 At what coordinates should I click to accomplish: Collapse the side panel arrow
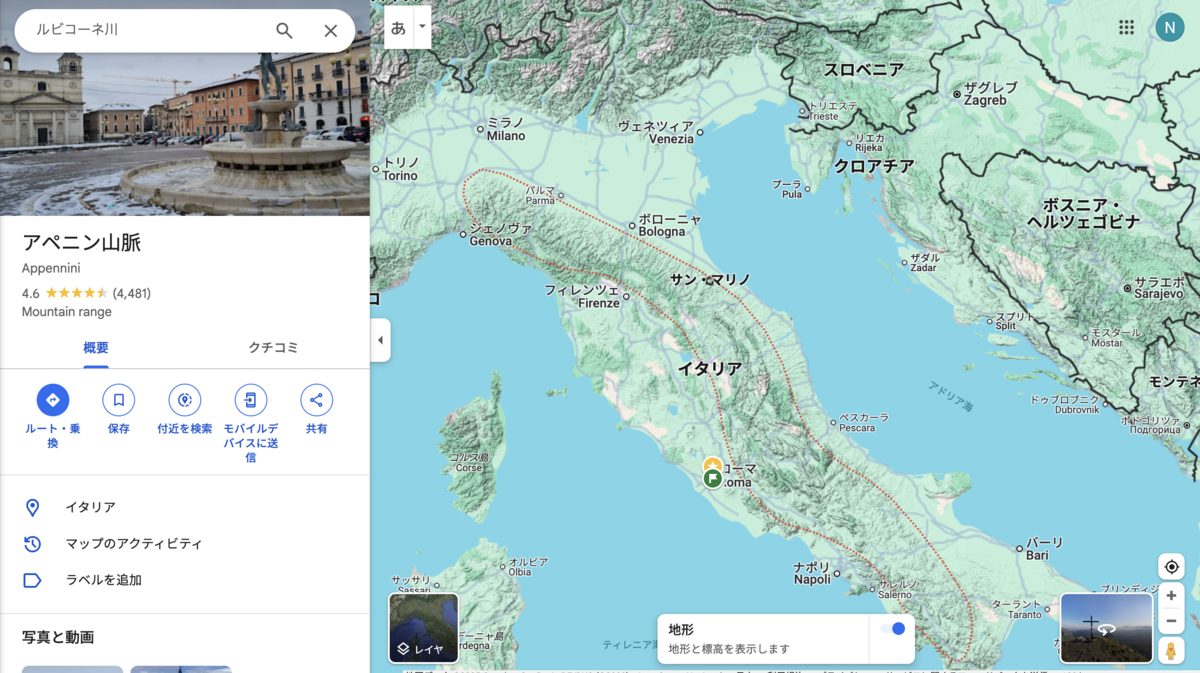coord(380,340)
